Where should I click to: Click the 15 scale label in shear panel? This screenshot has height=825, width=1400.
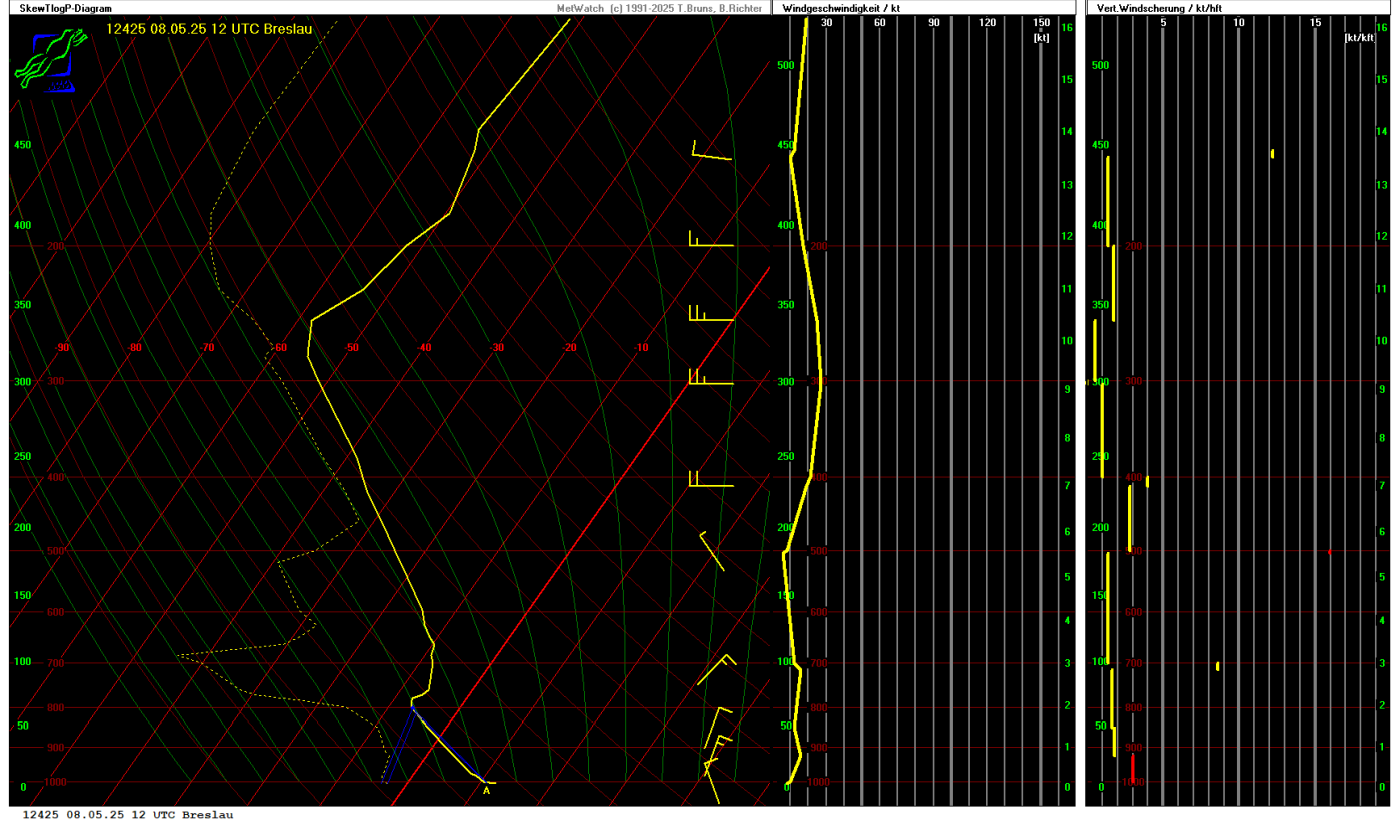point(1315,23)
